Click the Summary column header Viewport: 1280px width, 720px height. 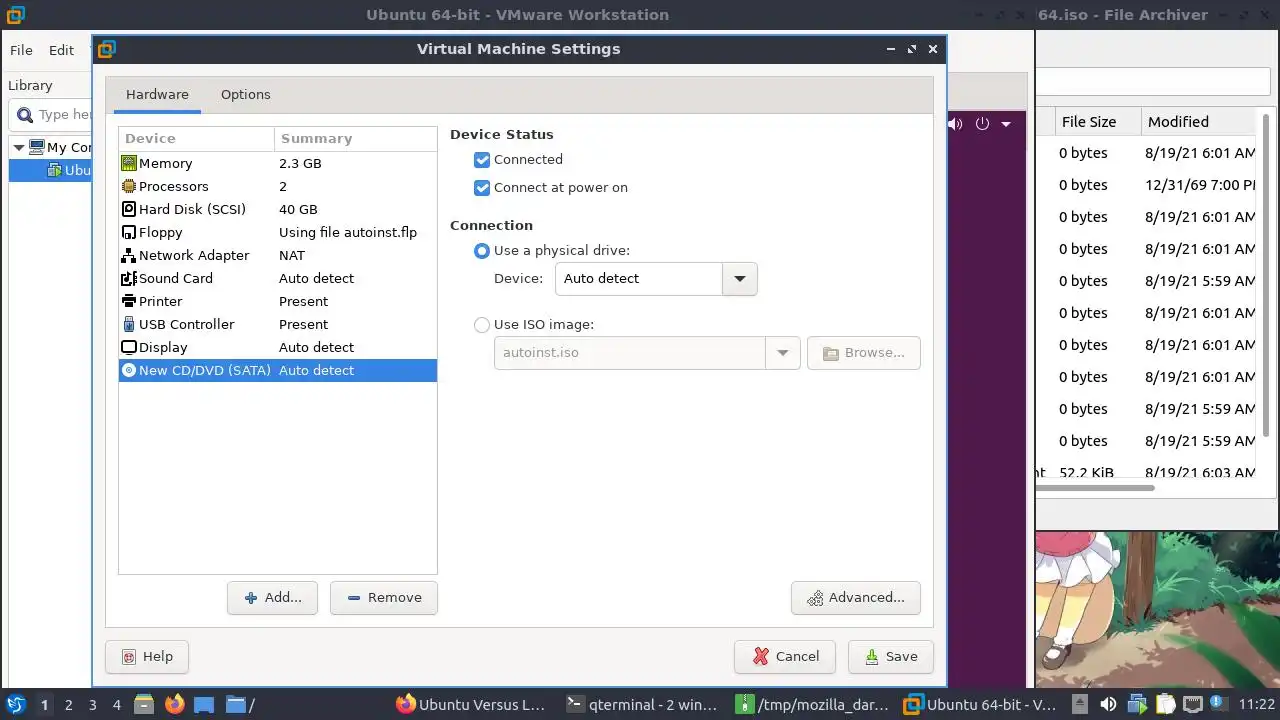tap(355, 139)
